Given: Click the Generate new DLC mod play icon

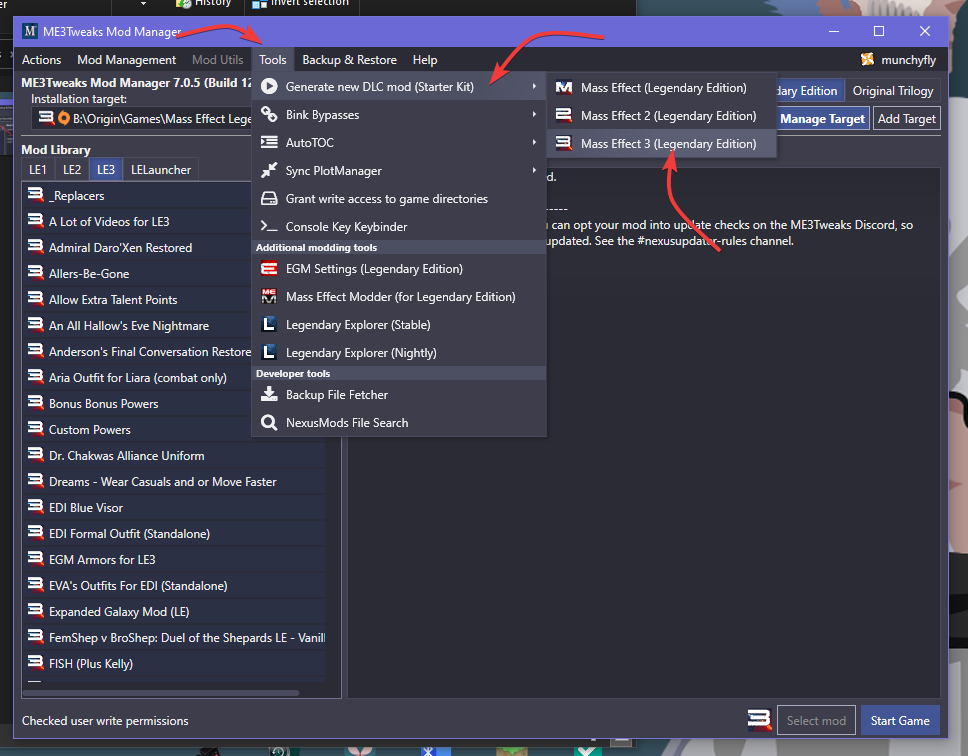Looking at the screenshot, I should (x=269, y=86).
